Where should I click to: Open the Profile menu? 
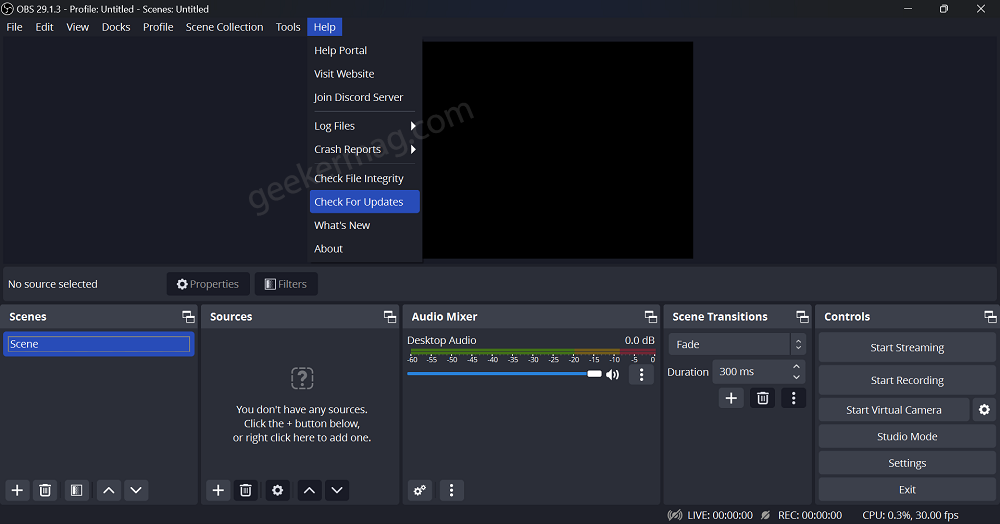[158, 27]
